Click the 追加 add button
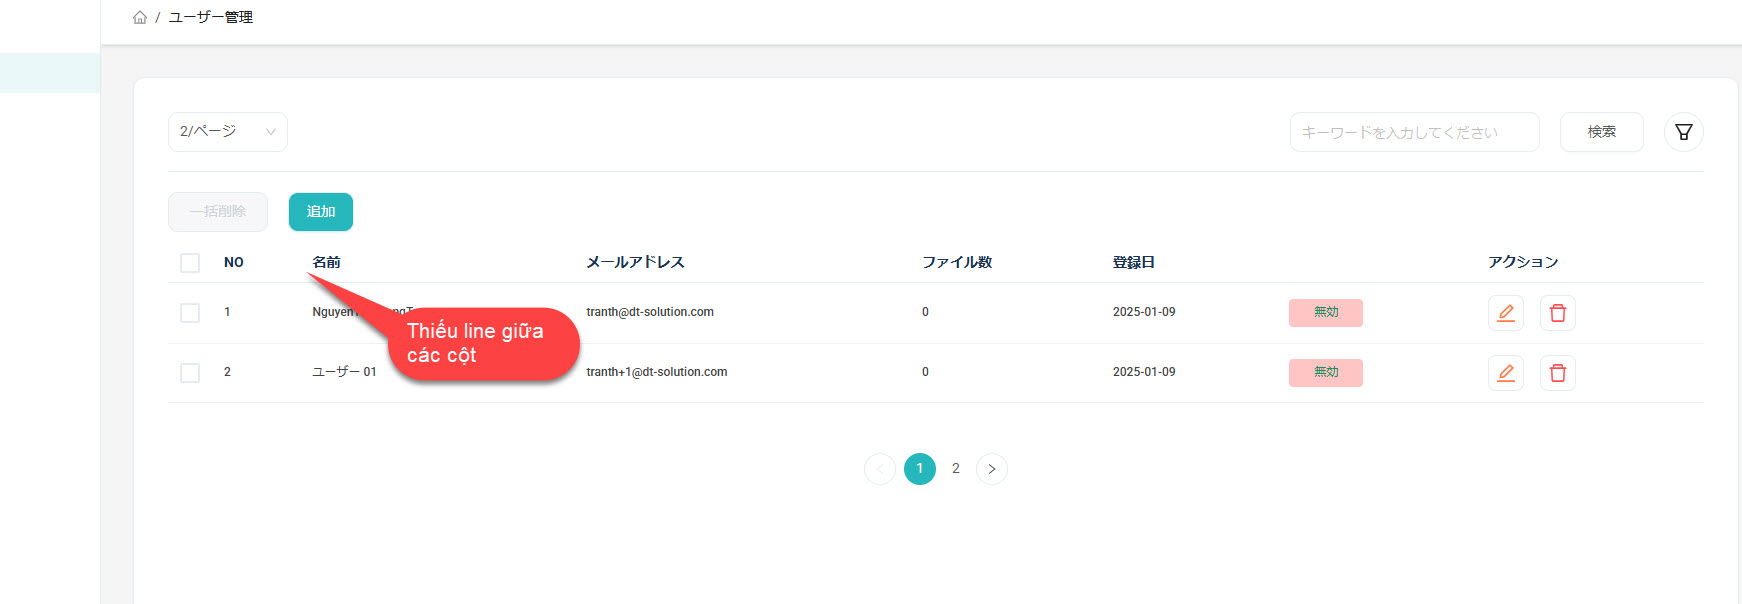Image resolution: width=1742 pixels, height=604 pixels. tap(320, 212)
